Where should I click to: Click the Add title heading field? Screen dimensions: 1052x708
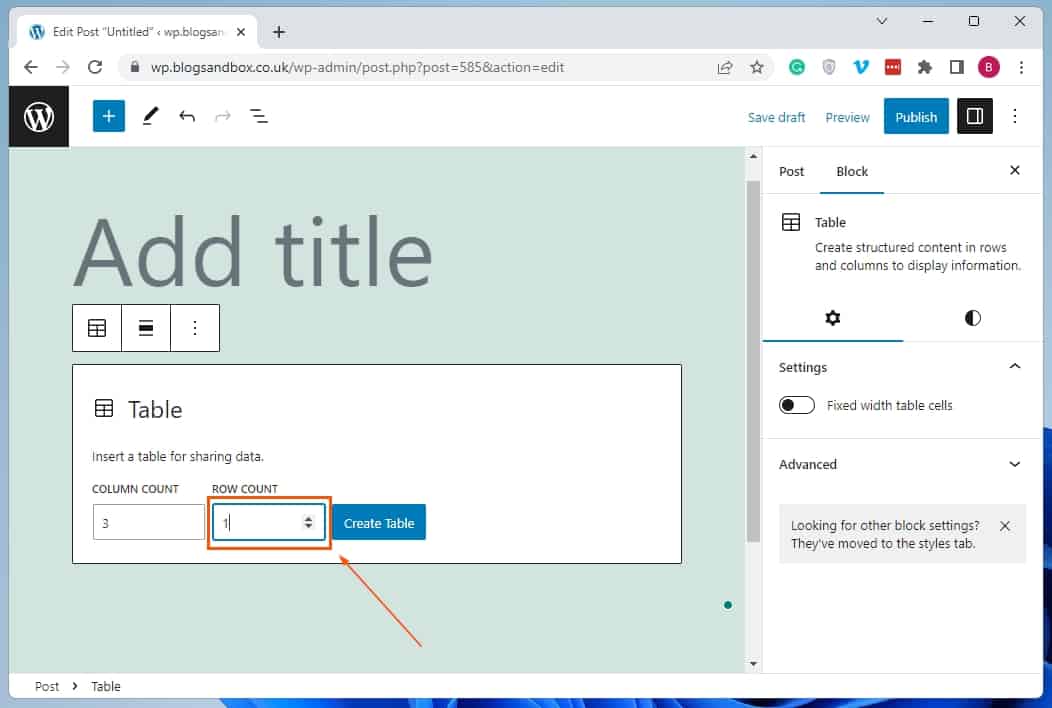pyautogui.click(x=252, y=252)
